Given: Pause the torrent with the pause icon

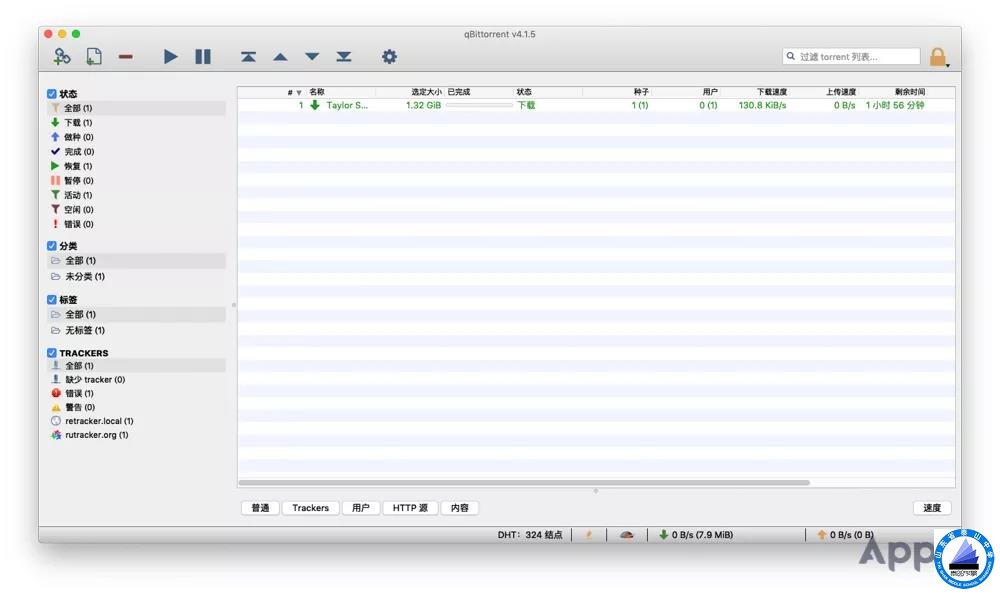Looking at the screenshot, I should pyautogui.click(x=203, y=57).
